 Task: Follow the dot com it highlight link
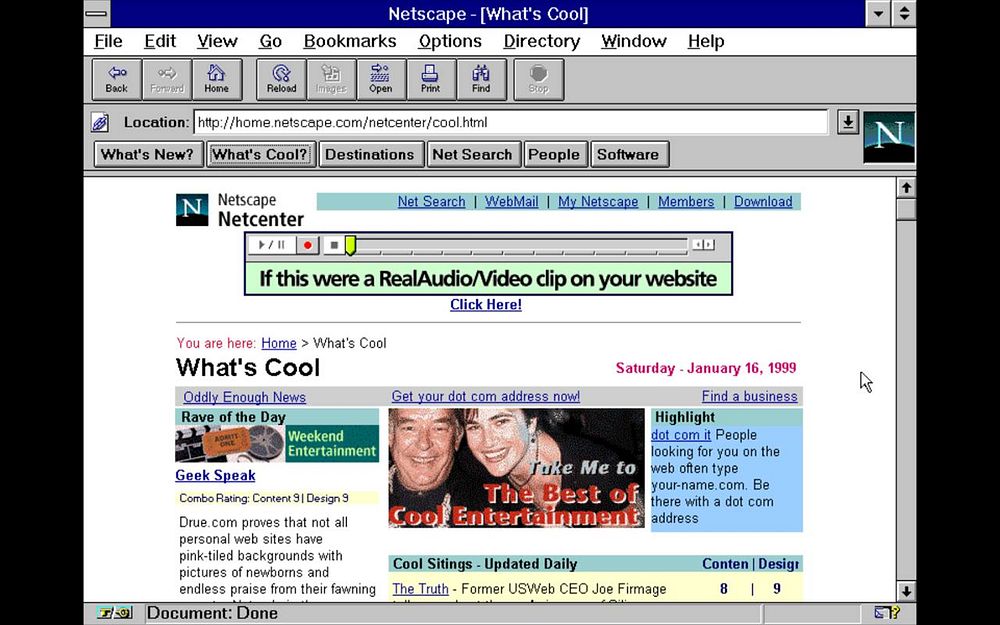[x=680, y=435]
